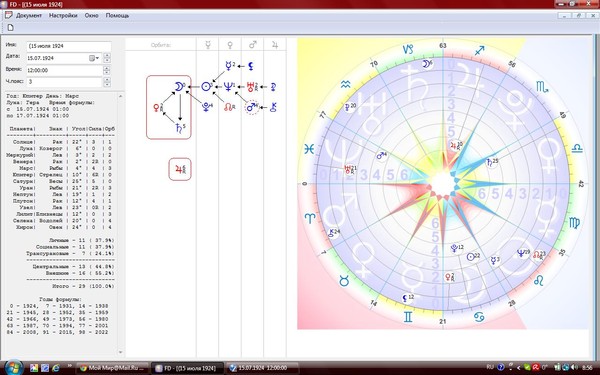The width and height of the screenshot is (600, 375).
Task: Open the date calendar dropdown
Action: pos(94,58)
